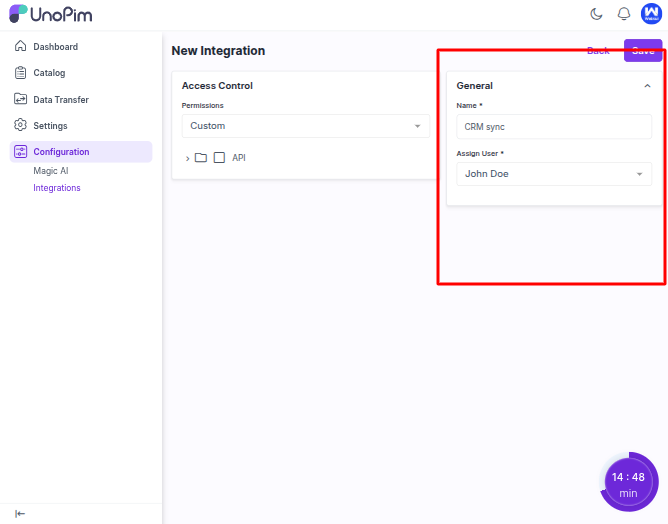668x524 pixels.
Task: Expand the API tree node
Action: 187,158
